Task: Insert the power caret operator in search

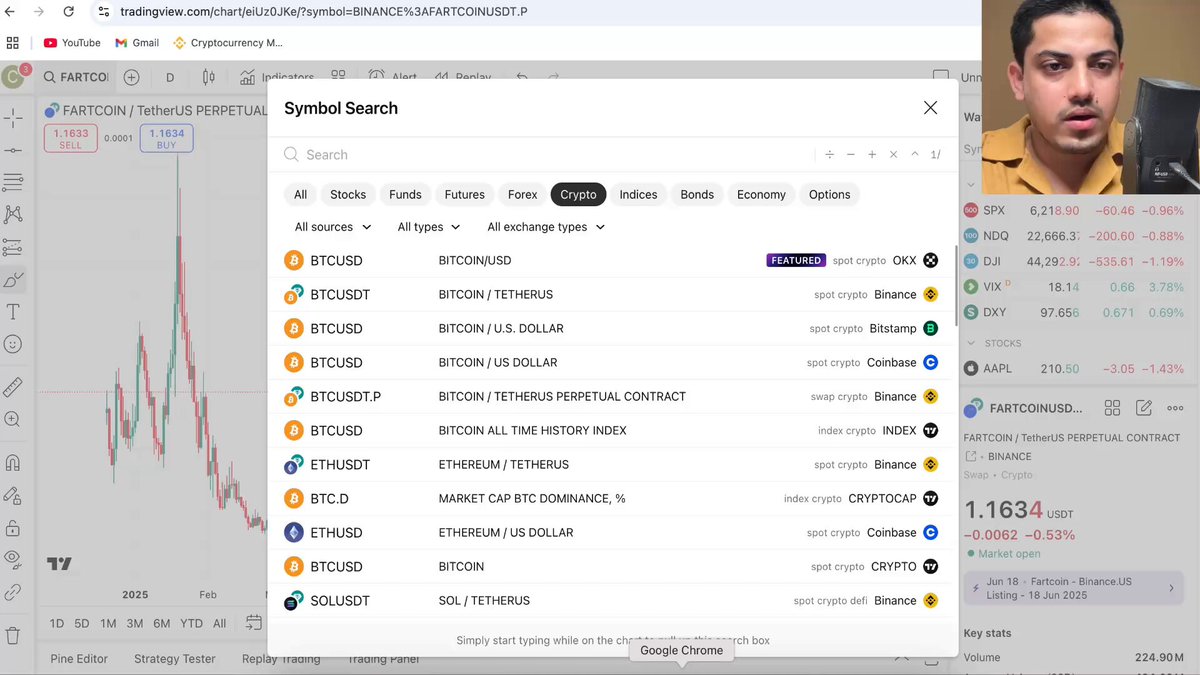Action: [x=915, y=155]
